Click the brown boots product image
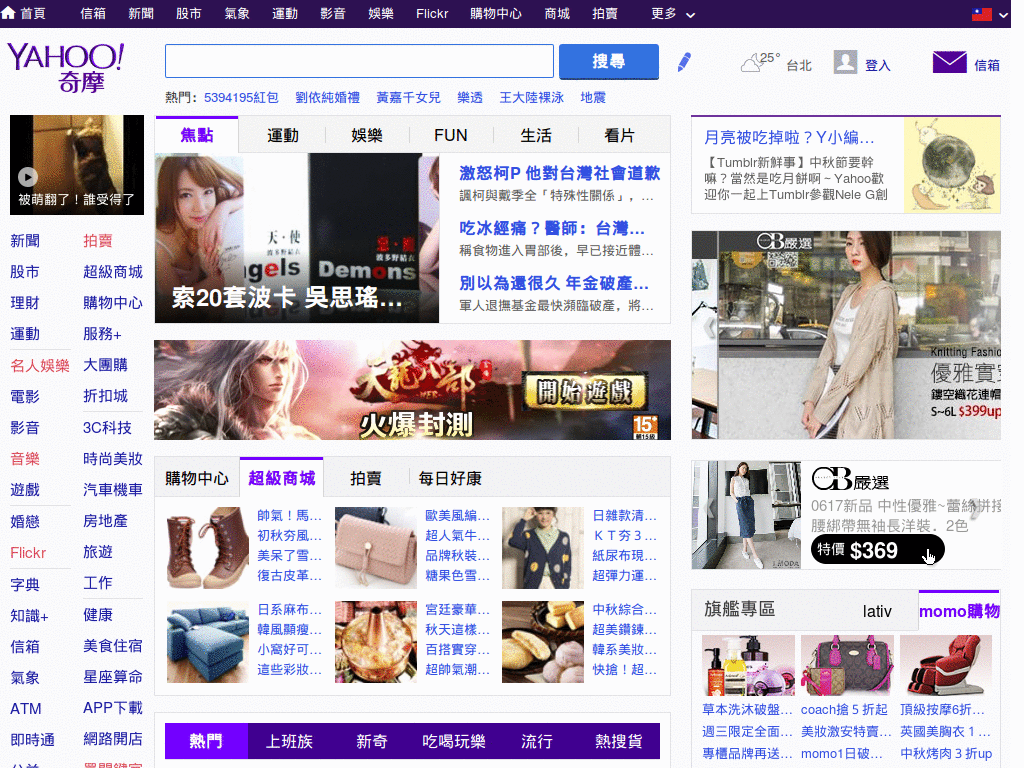This screenshot has height=768, width=1024. click(x=208, y=548)
